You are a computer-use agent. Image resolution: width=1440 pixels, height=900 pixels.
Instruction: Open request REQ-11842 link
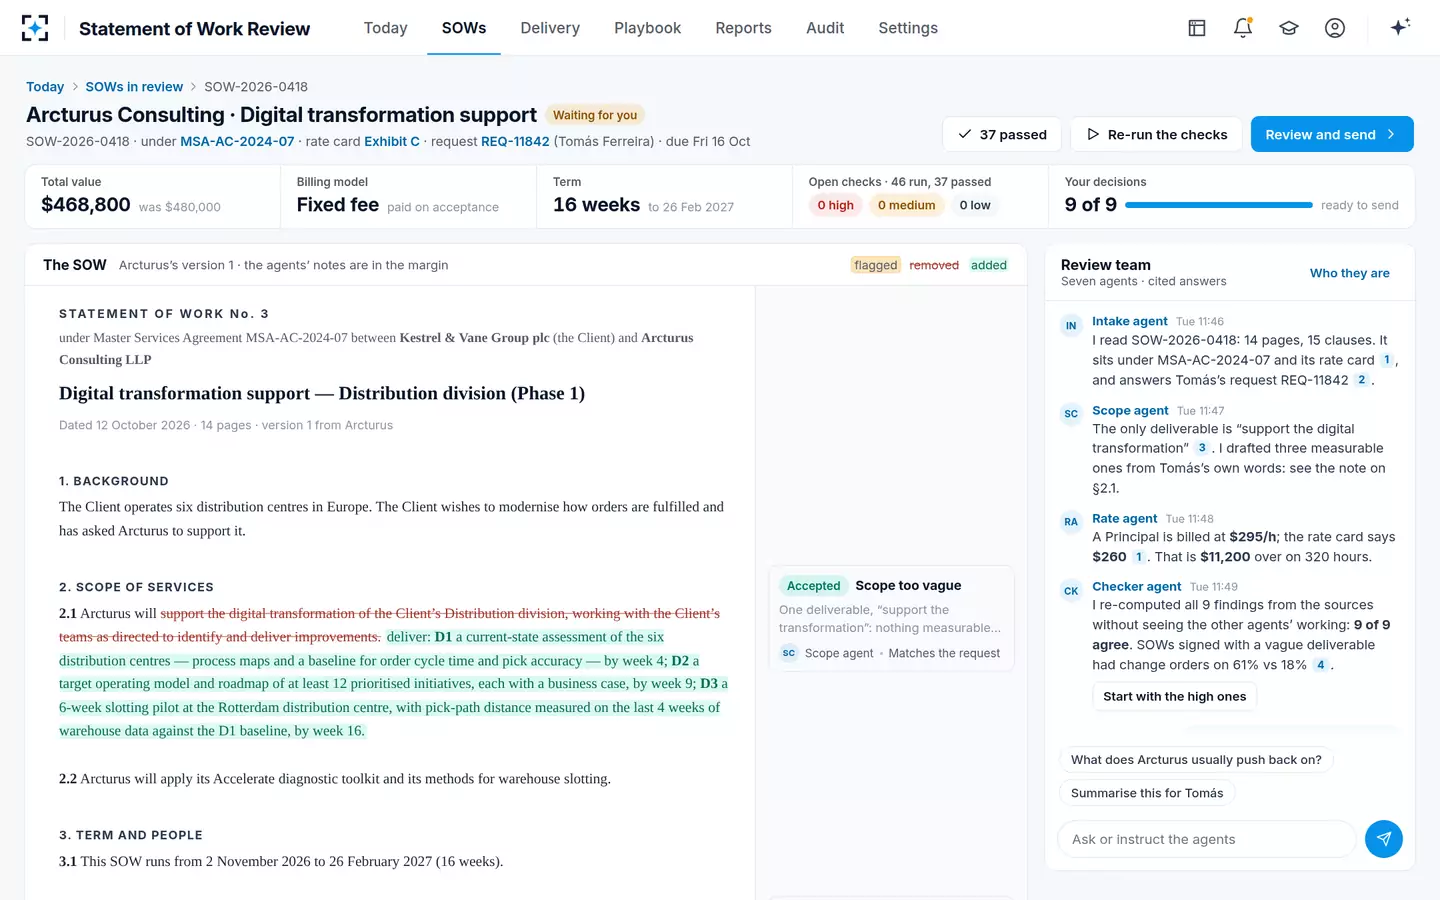click(515, 141)
